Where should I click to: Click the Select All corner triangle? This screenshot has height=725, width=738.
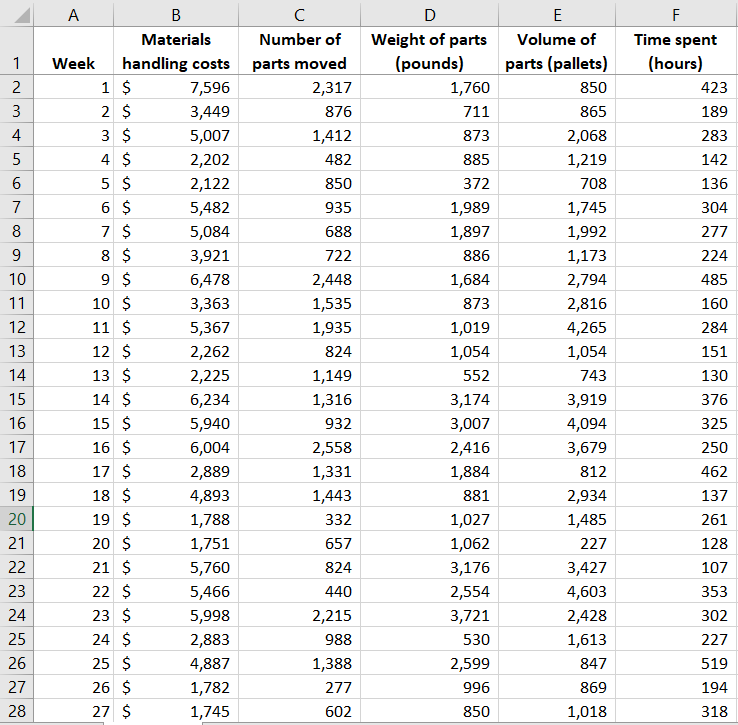click(22, 16)
